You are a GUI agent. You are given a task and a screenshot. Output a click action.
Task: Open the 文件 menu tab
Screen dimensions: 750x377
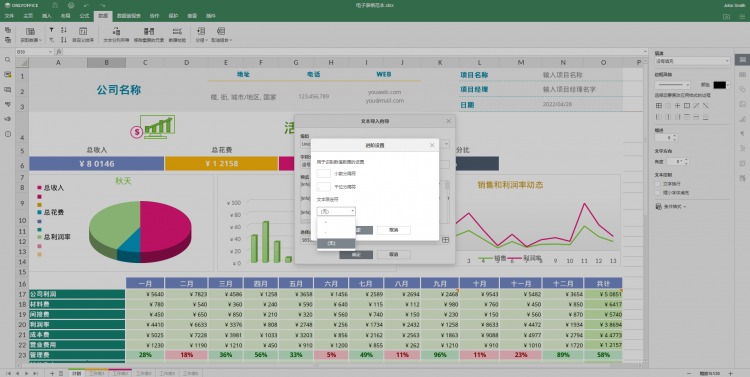coord(9,16)
